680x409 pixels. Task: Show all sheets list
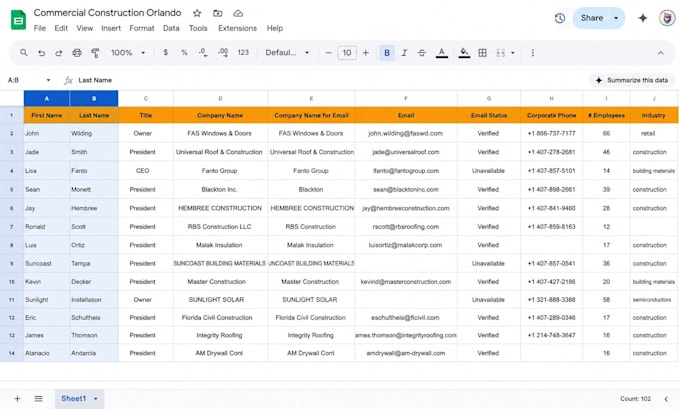[39, 399]
